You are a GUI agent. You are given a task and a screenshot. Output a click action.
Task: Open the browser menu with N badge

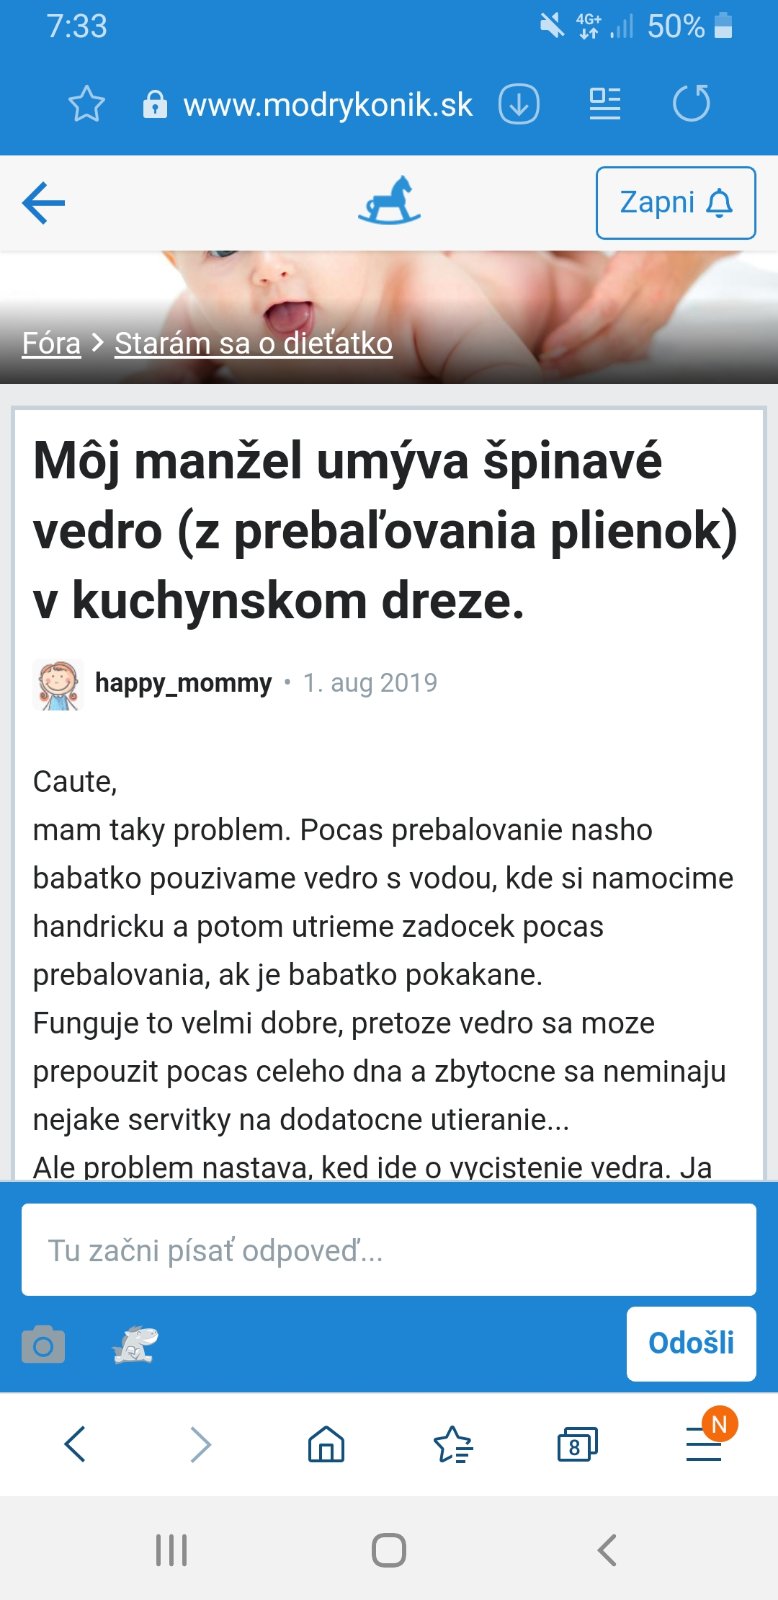click(704, 1445)
